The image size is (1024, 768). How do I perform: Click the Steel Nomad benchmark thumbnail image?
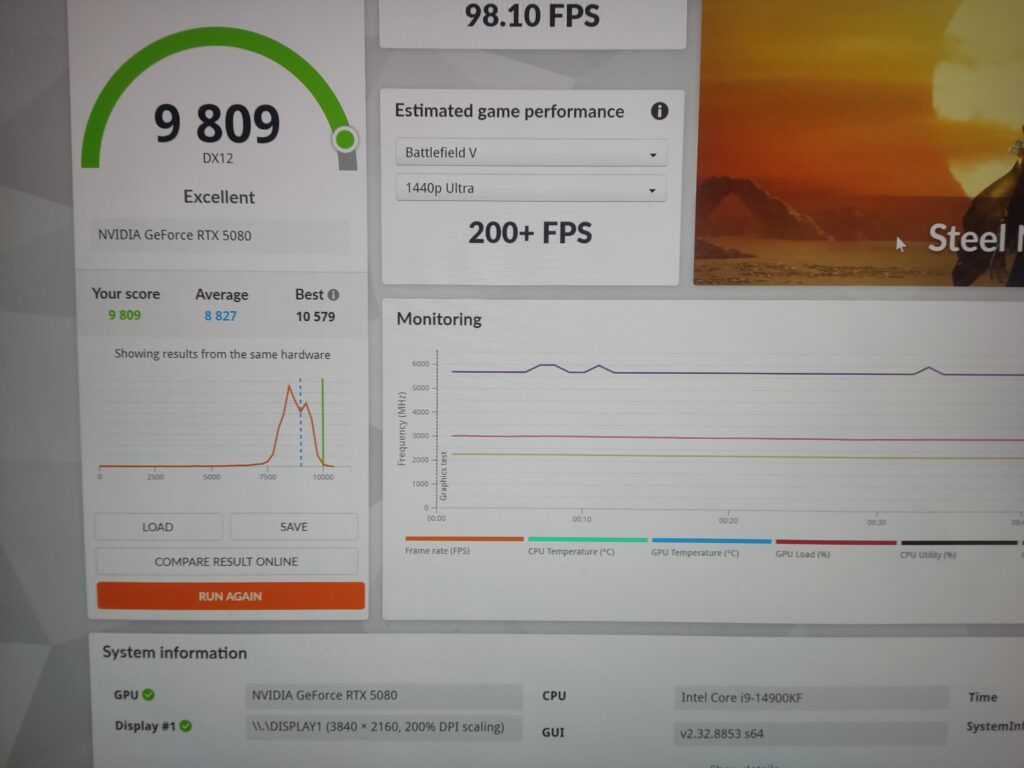coord(859,142)
